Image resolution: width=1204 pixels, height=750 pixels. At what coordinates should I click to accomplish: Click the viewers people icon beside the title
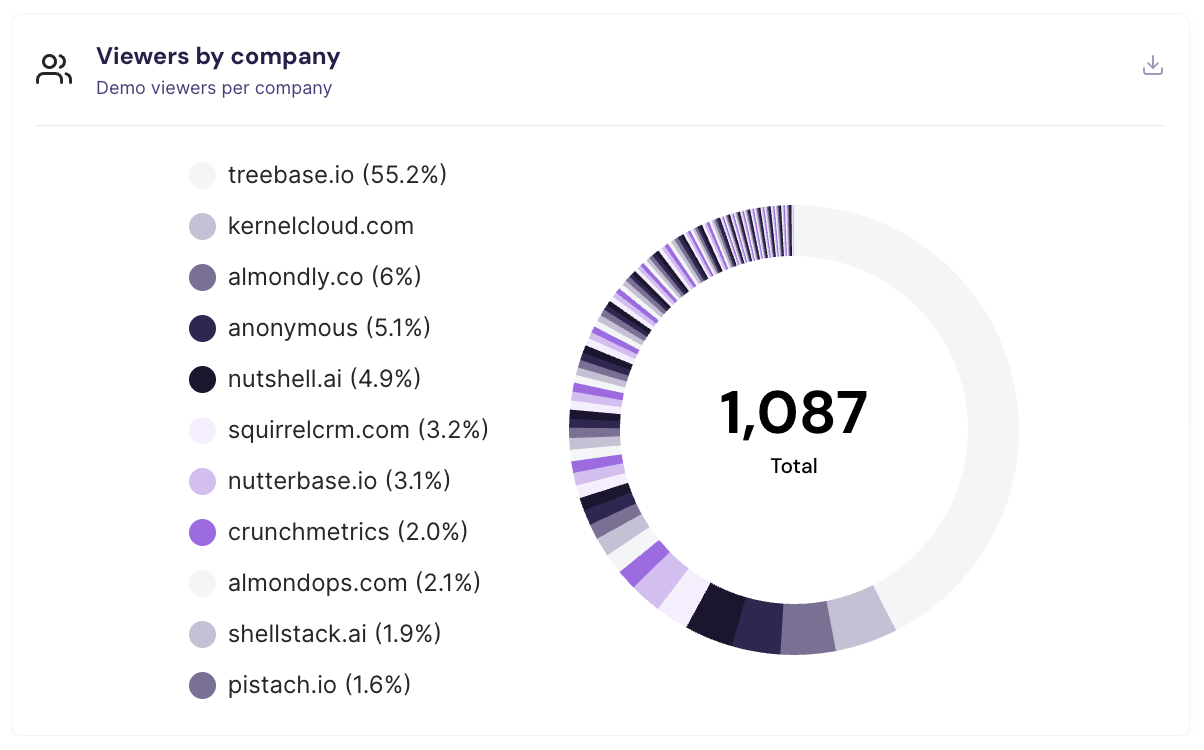pos(53,68)
